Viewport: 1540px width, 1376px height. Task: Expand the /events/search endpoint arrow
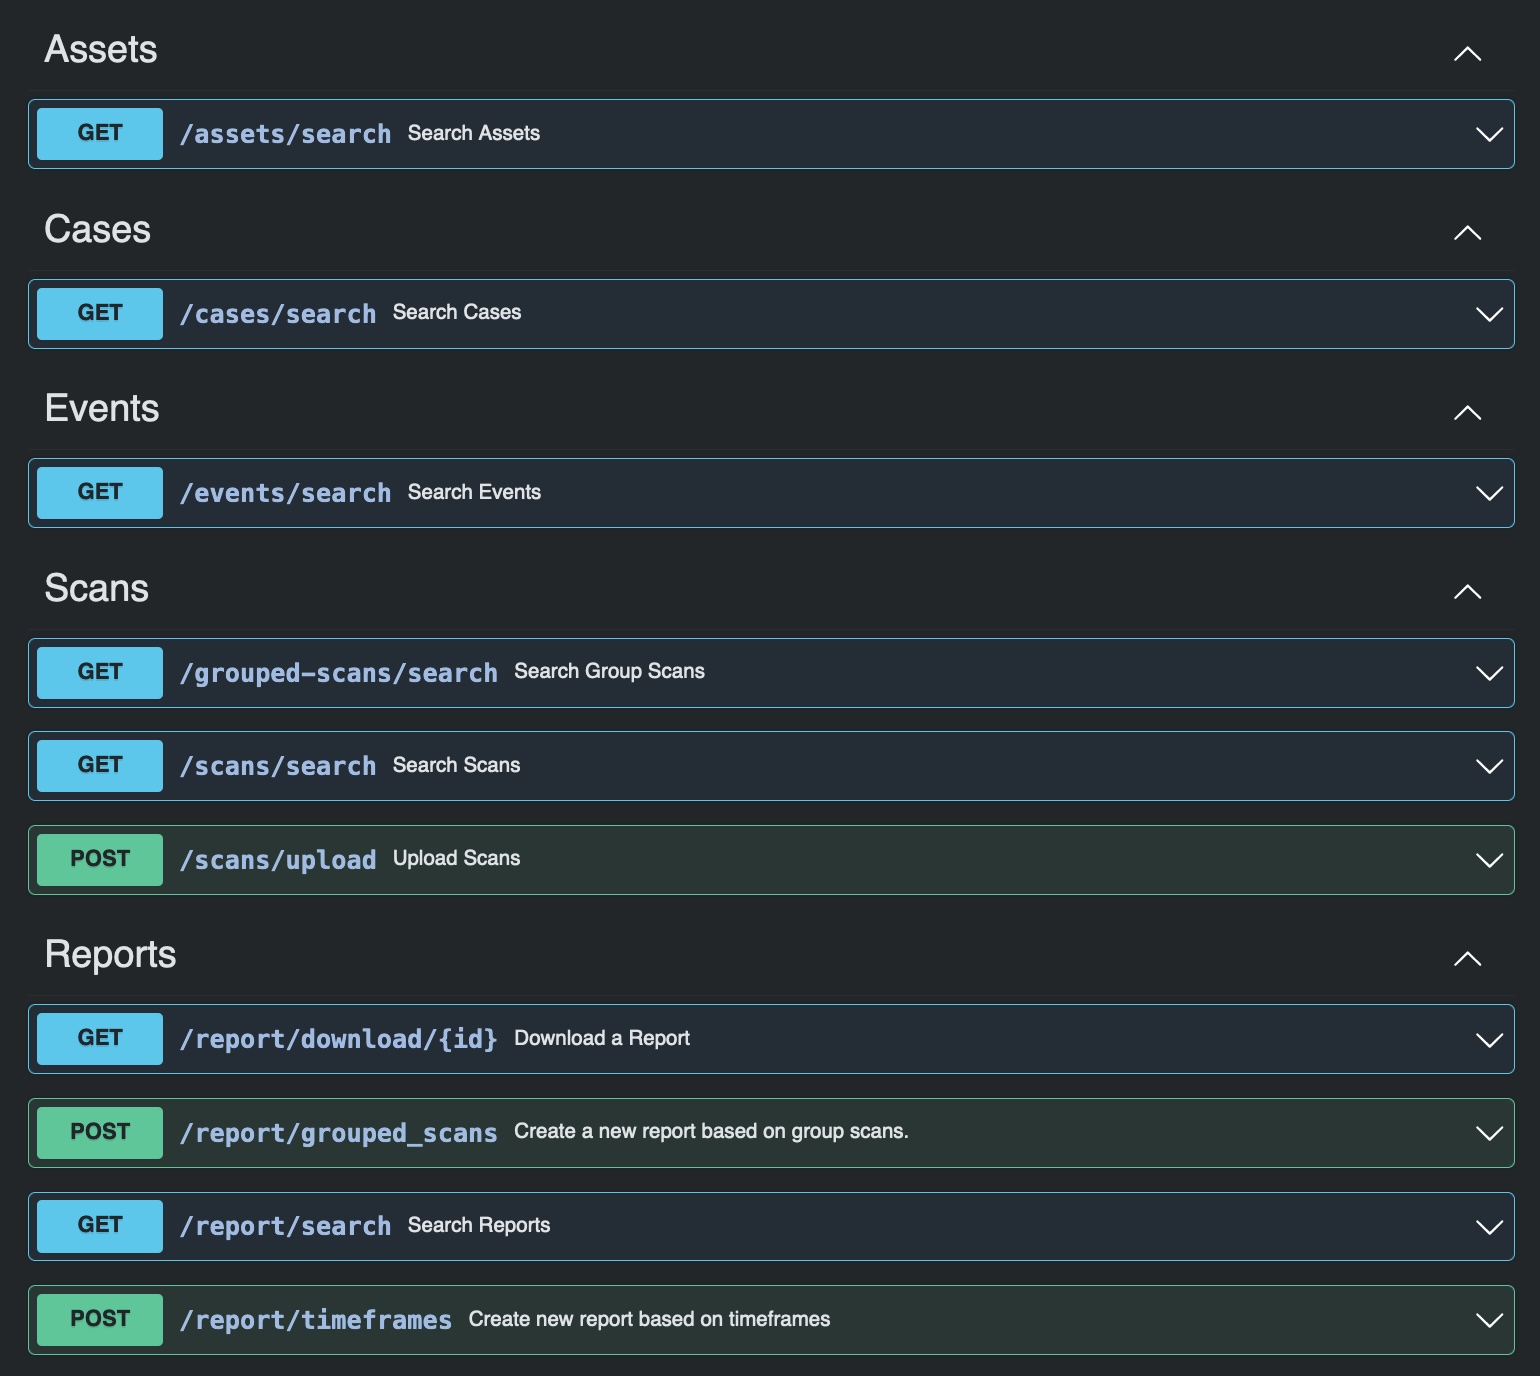coord(1489,493)
